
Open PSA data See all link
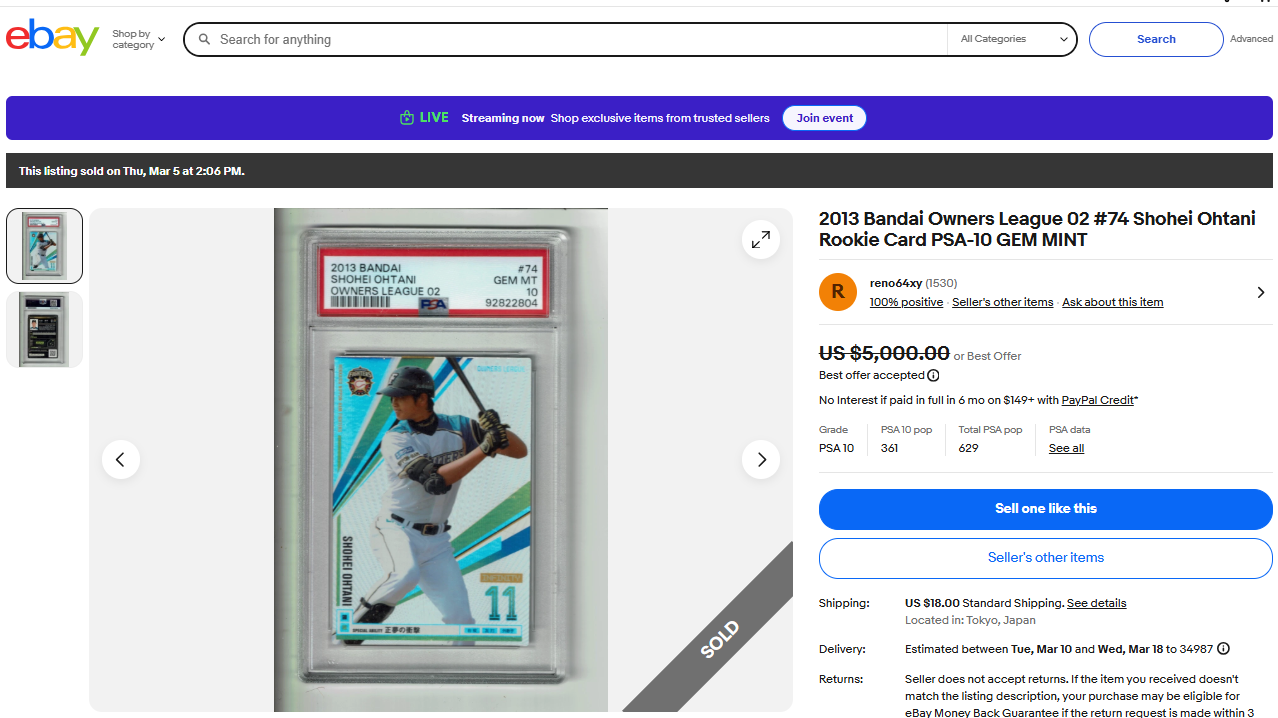1066,448
